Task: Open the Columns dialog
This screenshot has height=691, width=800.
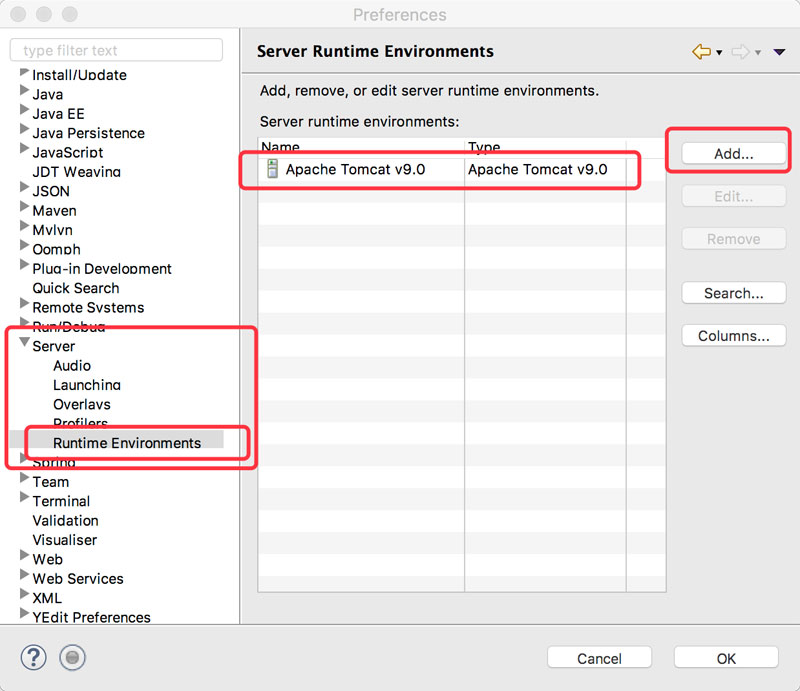Action: (x=733, y=335)
